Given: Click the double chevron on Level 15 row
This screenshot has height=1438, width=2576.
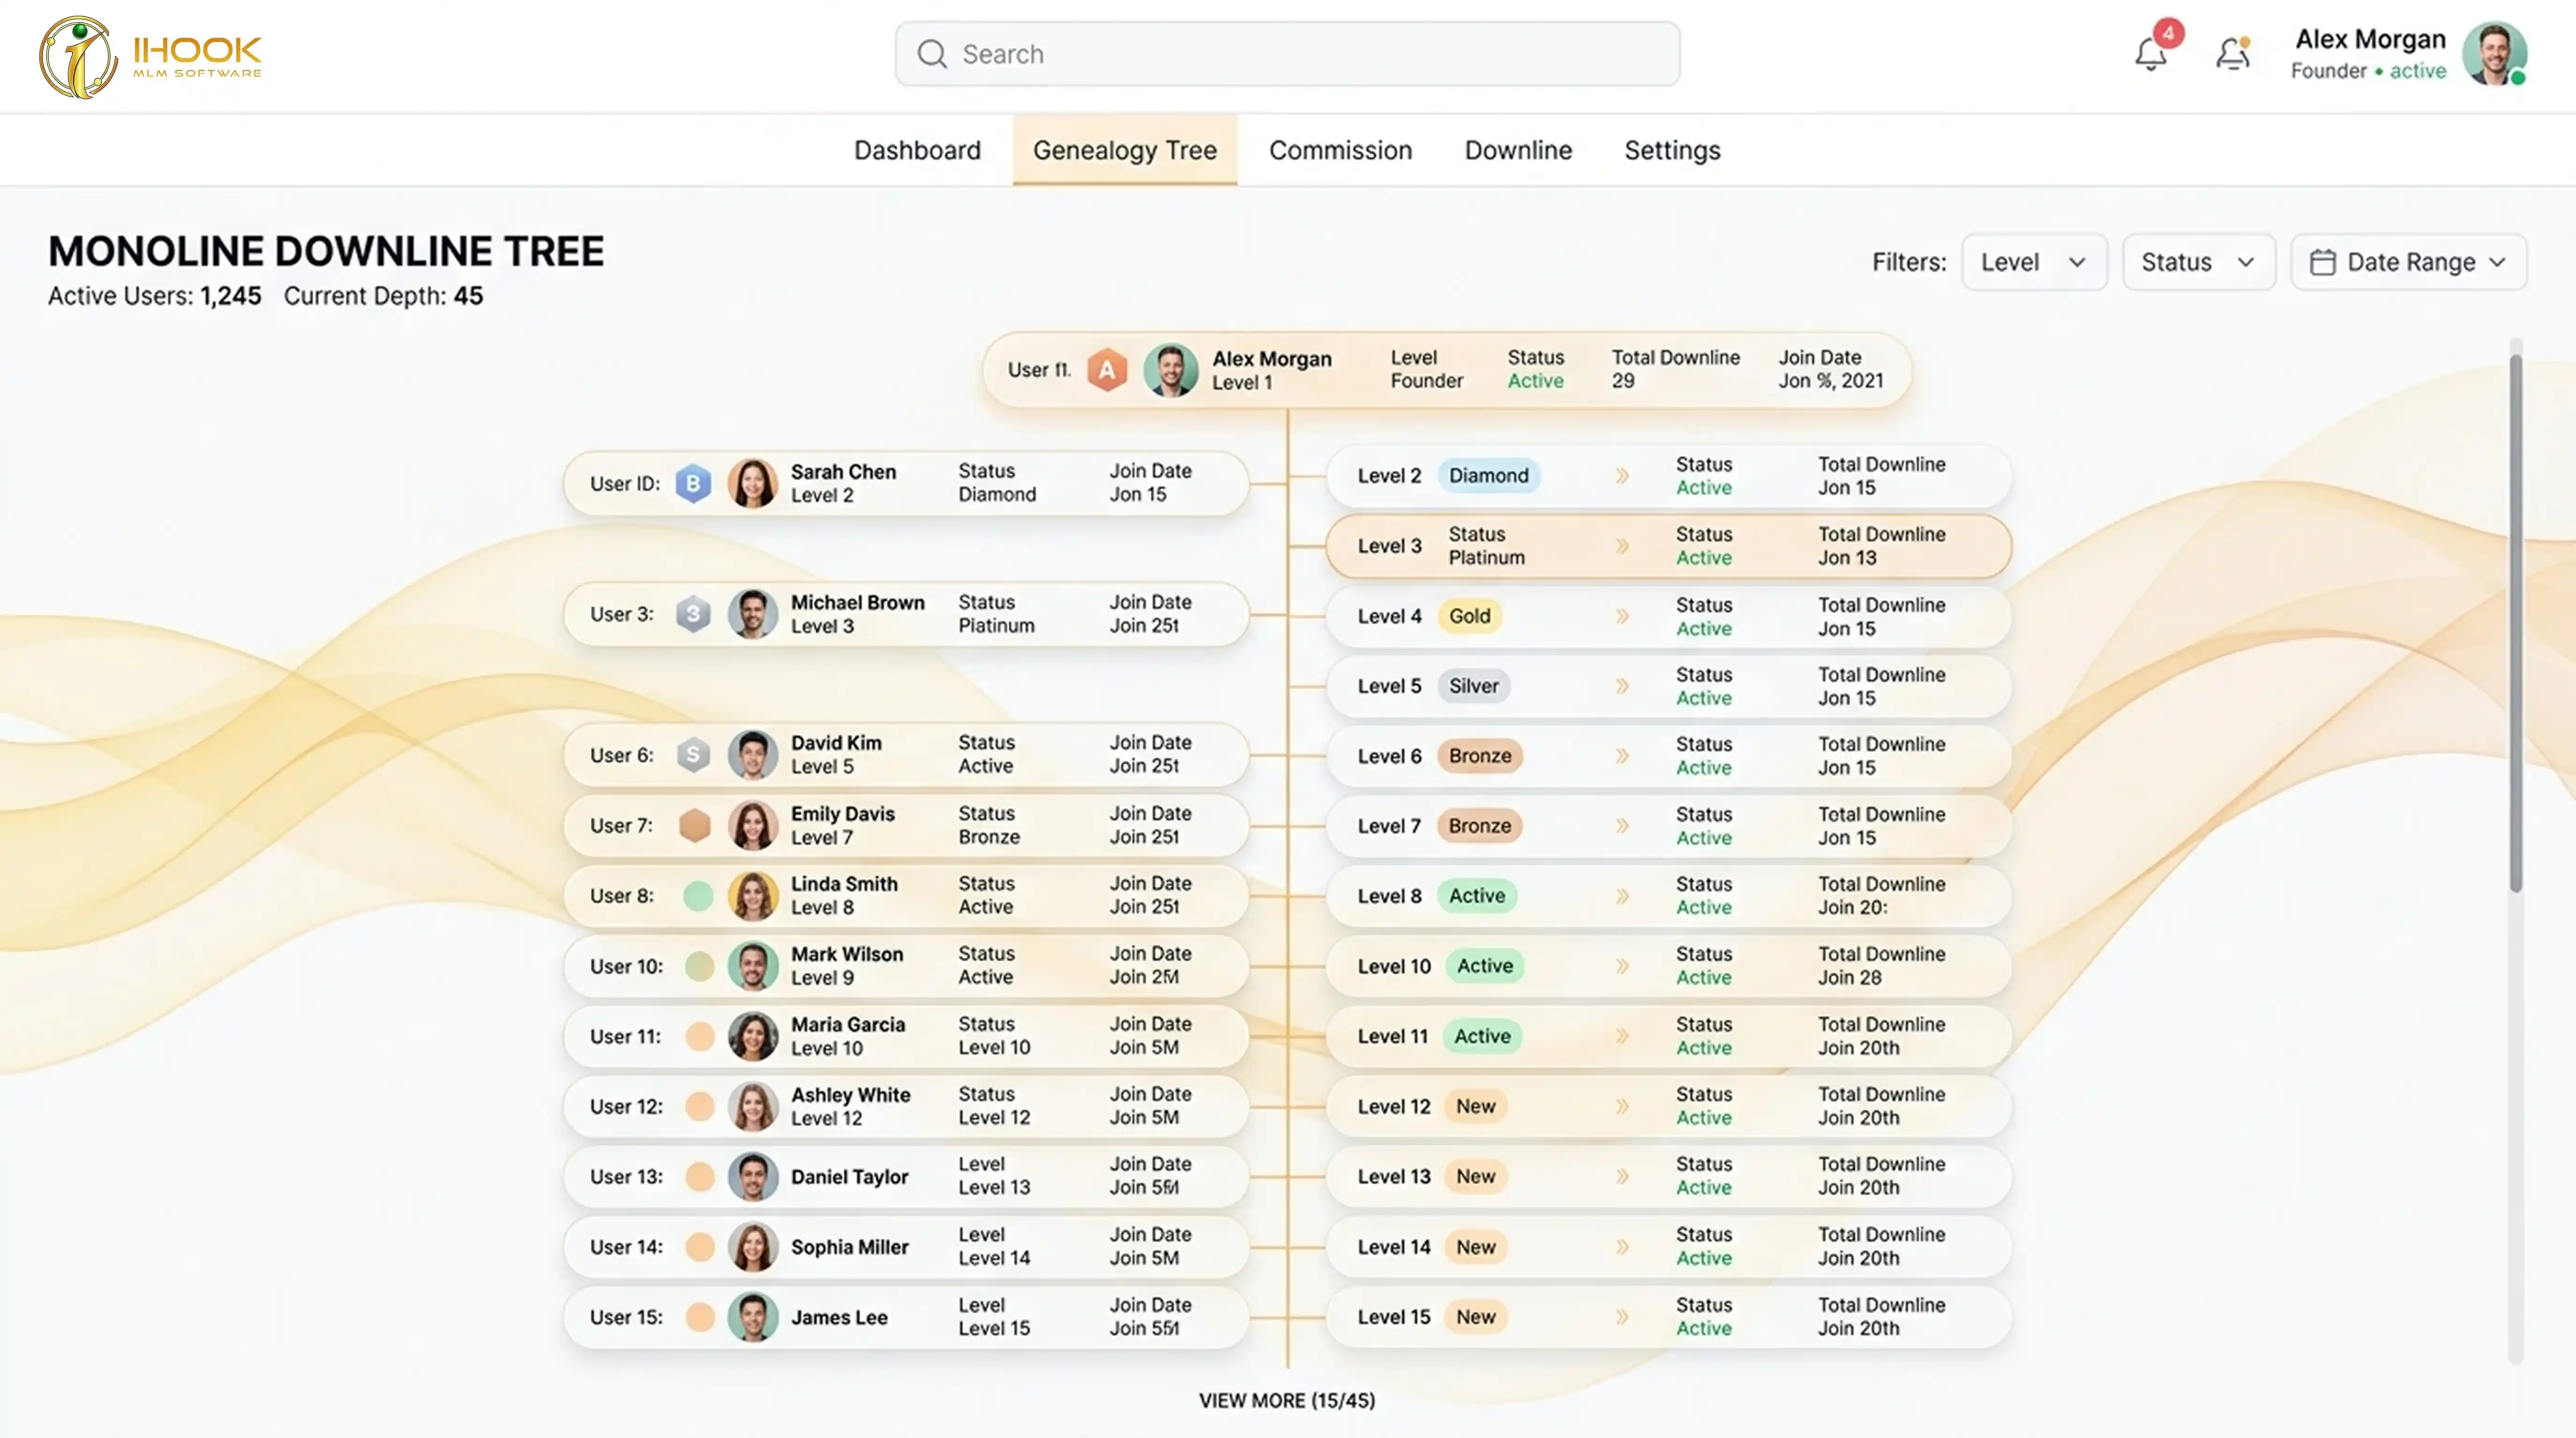Looking at the screenshot, I should point(1622,1317).
